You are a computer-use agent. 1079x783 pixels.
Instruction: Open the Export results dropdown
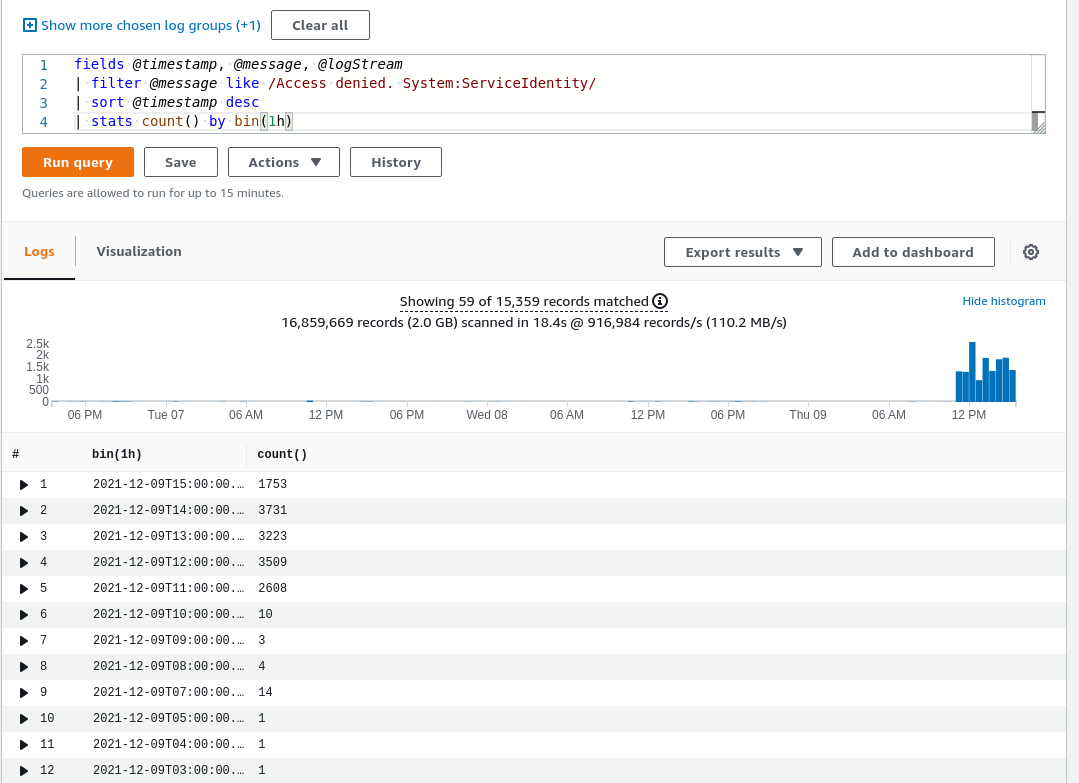[742, 252]
